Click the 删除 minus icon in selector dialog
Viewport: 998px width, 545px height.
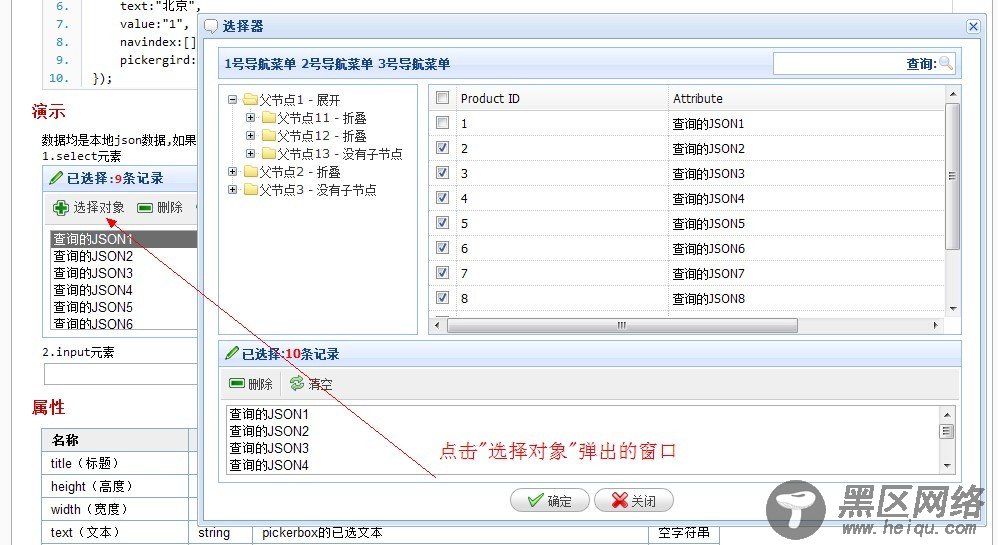pos(237,383)
